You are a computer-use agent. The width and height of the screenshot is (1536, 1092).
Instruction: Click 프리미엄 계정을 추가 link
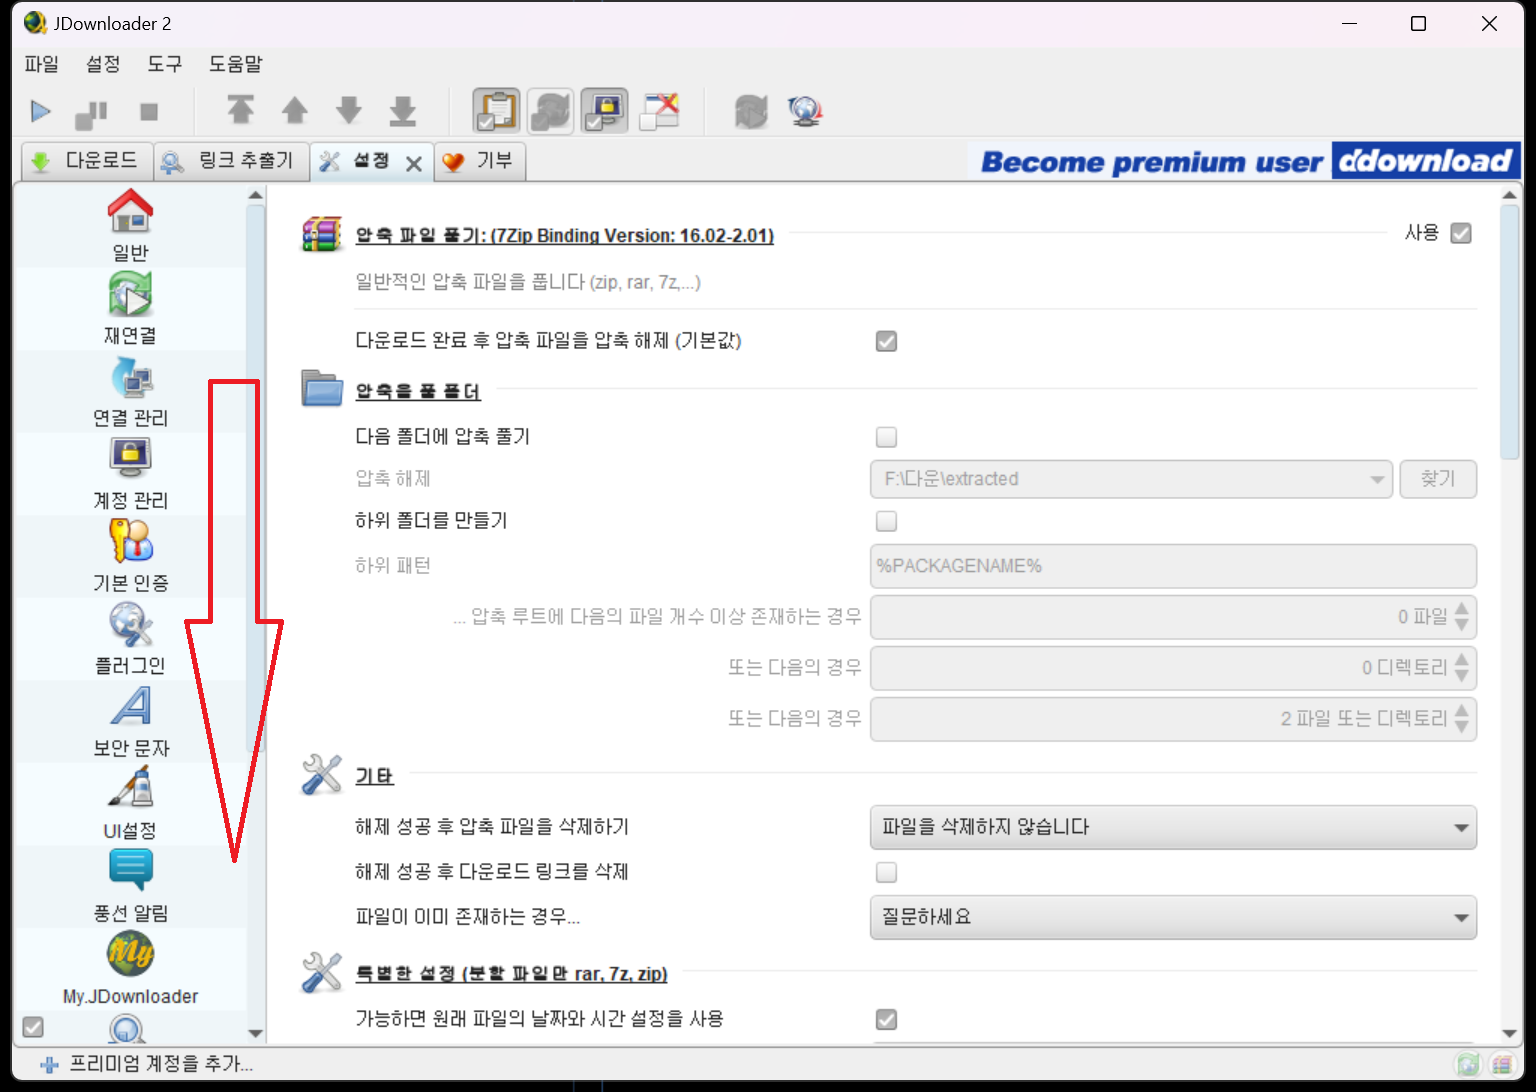click(147, 1064)
